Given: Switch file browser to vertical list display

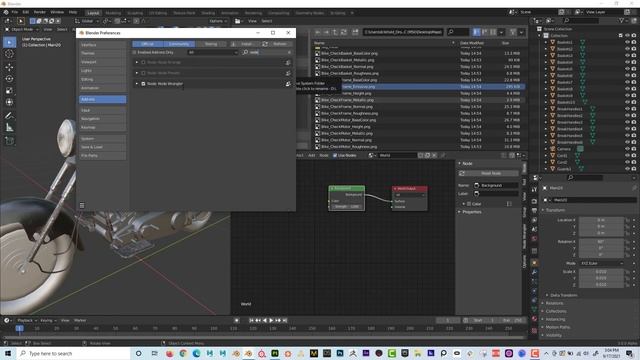Looking at the screenshot, I should coord(476,32).
